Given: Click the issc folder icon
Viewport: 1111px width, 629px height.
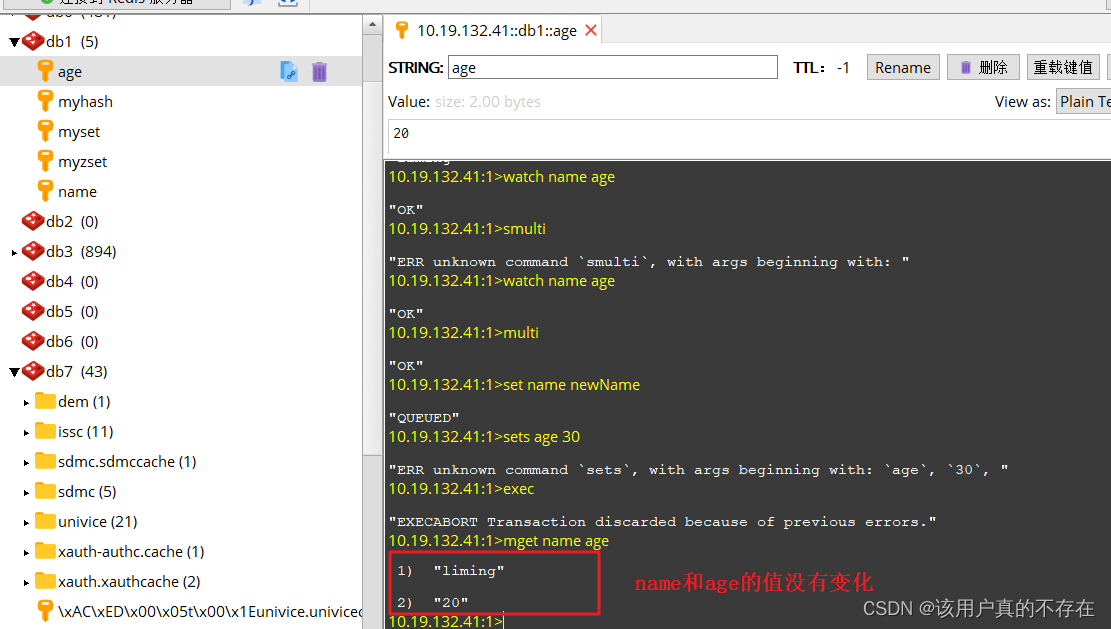Looking at the screenshot, I should point(45,431).
